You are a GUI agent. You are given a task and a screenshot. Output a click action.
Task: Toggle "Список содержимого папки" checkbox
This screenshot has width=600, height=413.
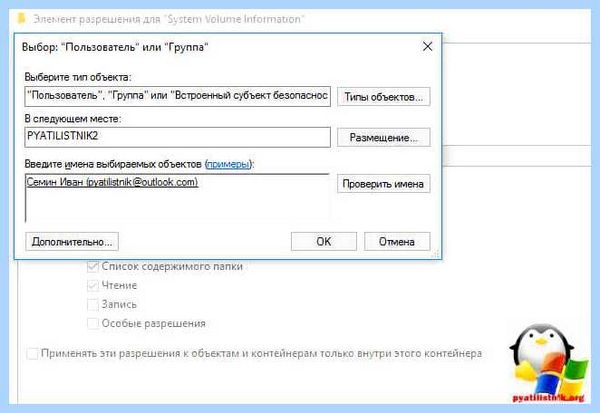(x=93, y=266)
